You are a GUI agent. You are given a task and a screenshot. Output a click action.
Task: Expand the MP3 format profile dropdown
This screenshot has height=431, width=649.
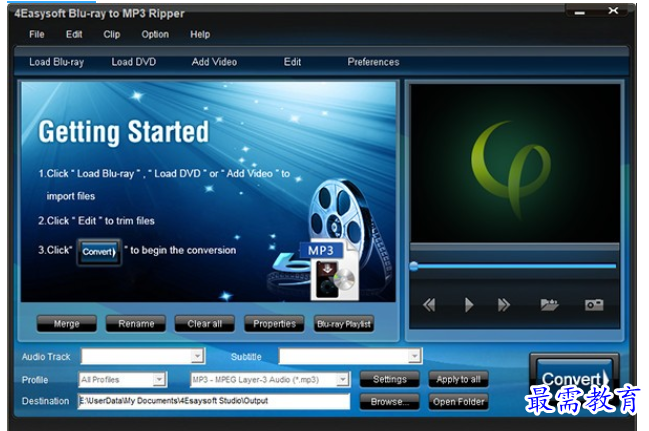[x=342, y=379]
